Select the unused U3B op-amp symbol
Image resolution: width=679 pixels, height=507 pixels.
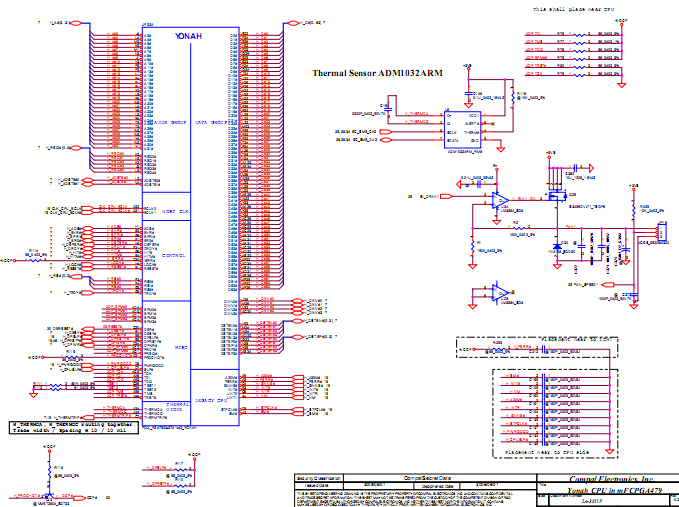coord(500,293)
